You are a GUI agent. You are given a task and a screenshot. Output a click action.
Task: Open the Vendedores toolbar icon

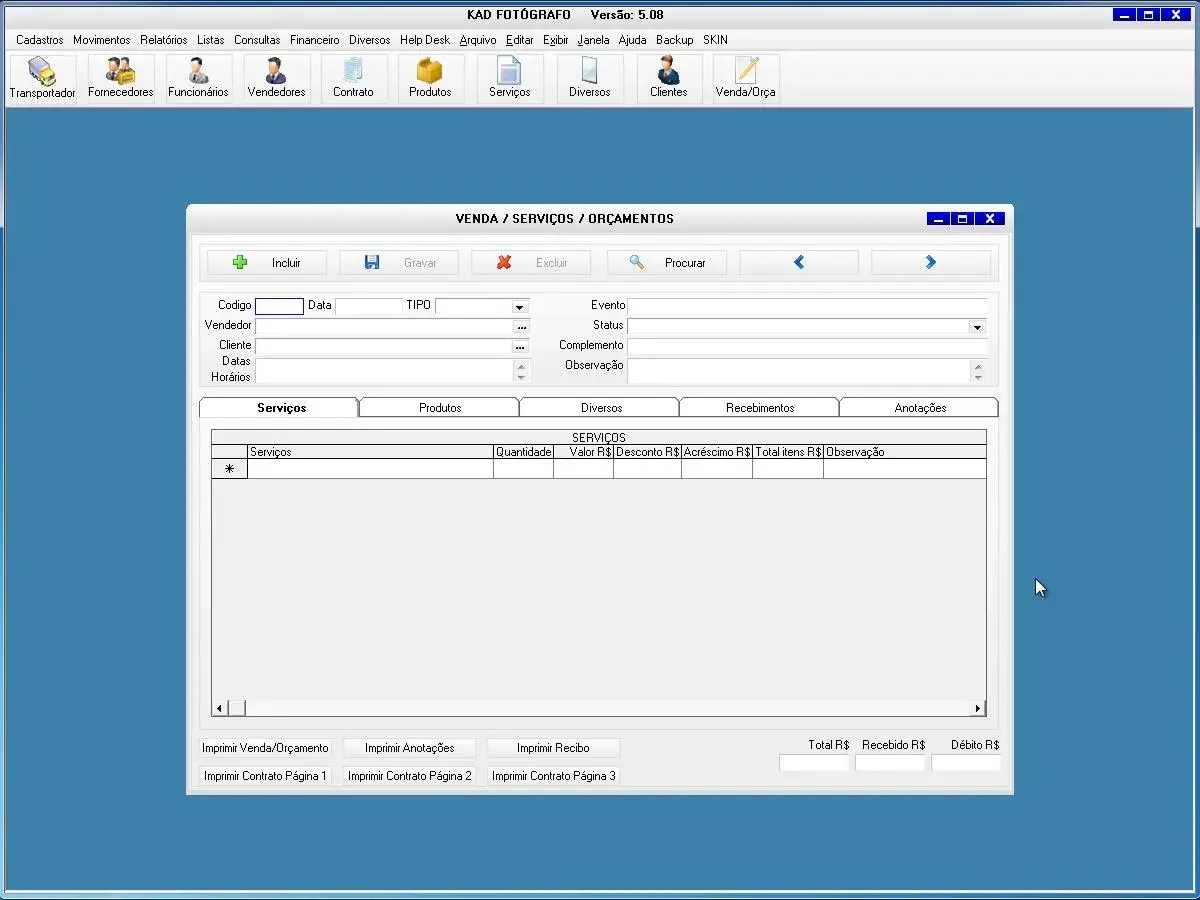click(276, 78)
